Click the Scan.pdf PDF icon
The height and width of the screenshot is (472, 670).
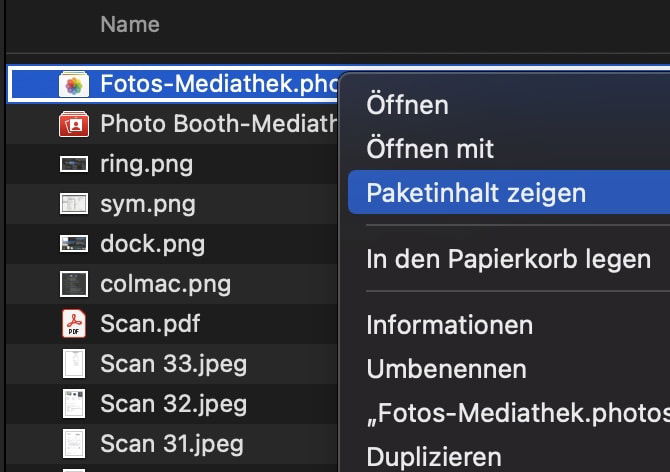point(74,323)
